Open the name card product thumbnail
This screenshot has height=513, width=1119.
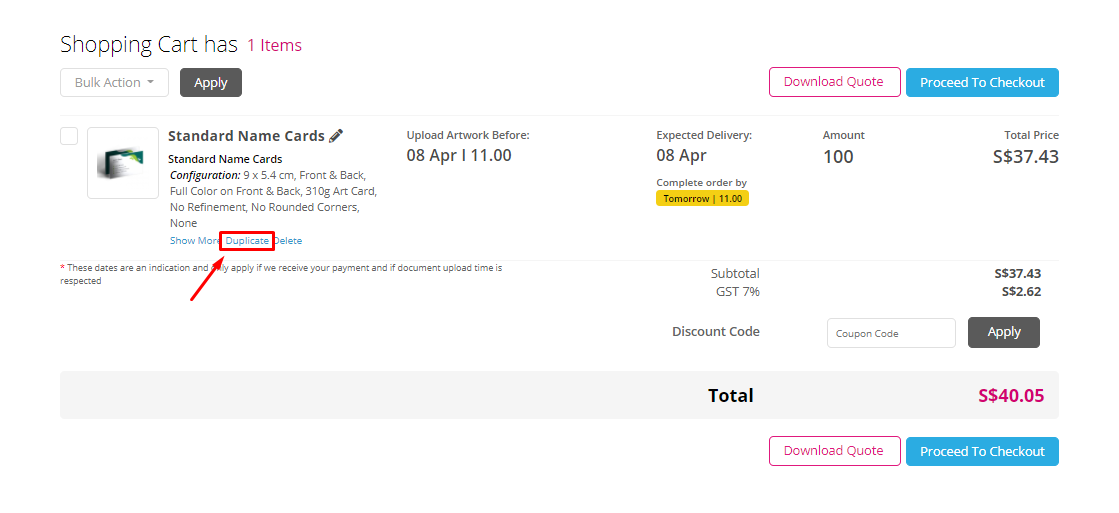(x=123, y=163)
